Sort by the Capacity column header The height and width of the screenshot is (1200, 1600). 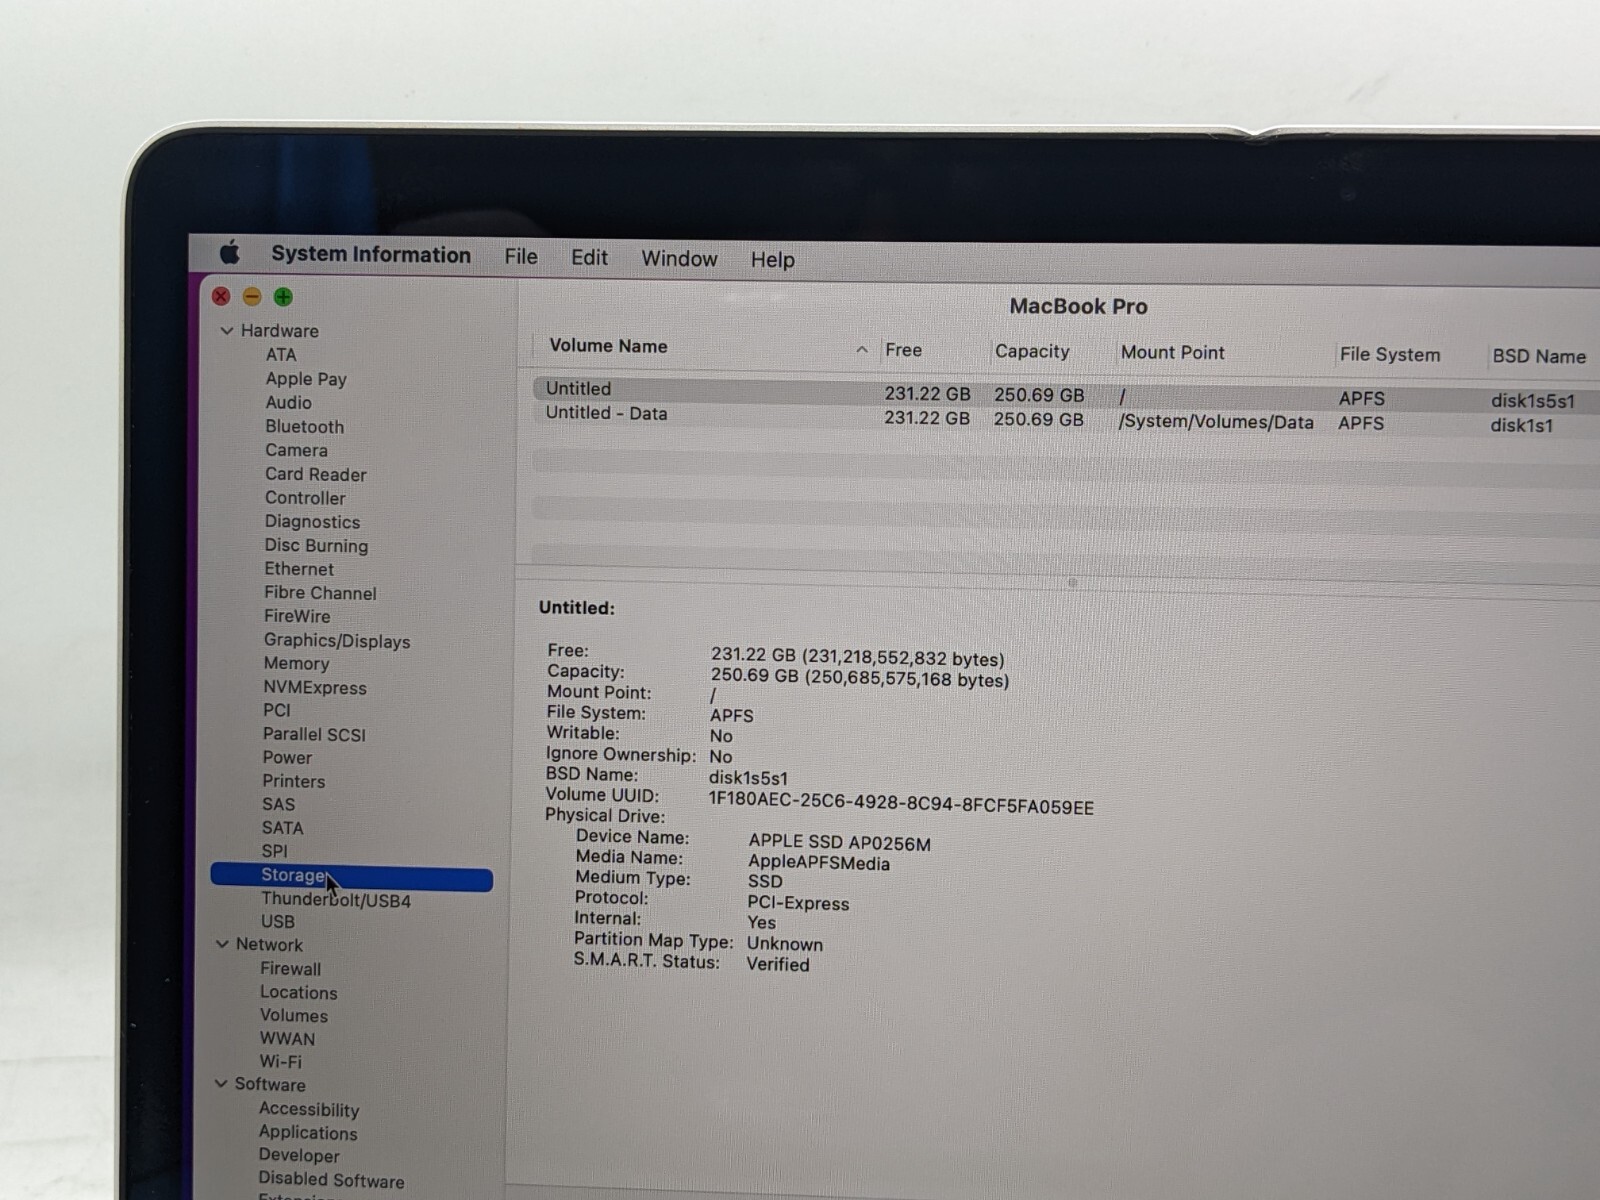coord(1032,352)
